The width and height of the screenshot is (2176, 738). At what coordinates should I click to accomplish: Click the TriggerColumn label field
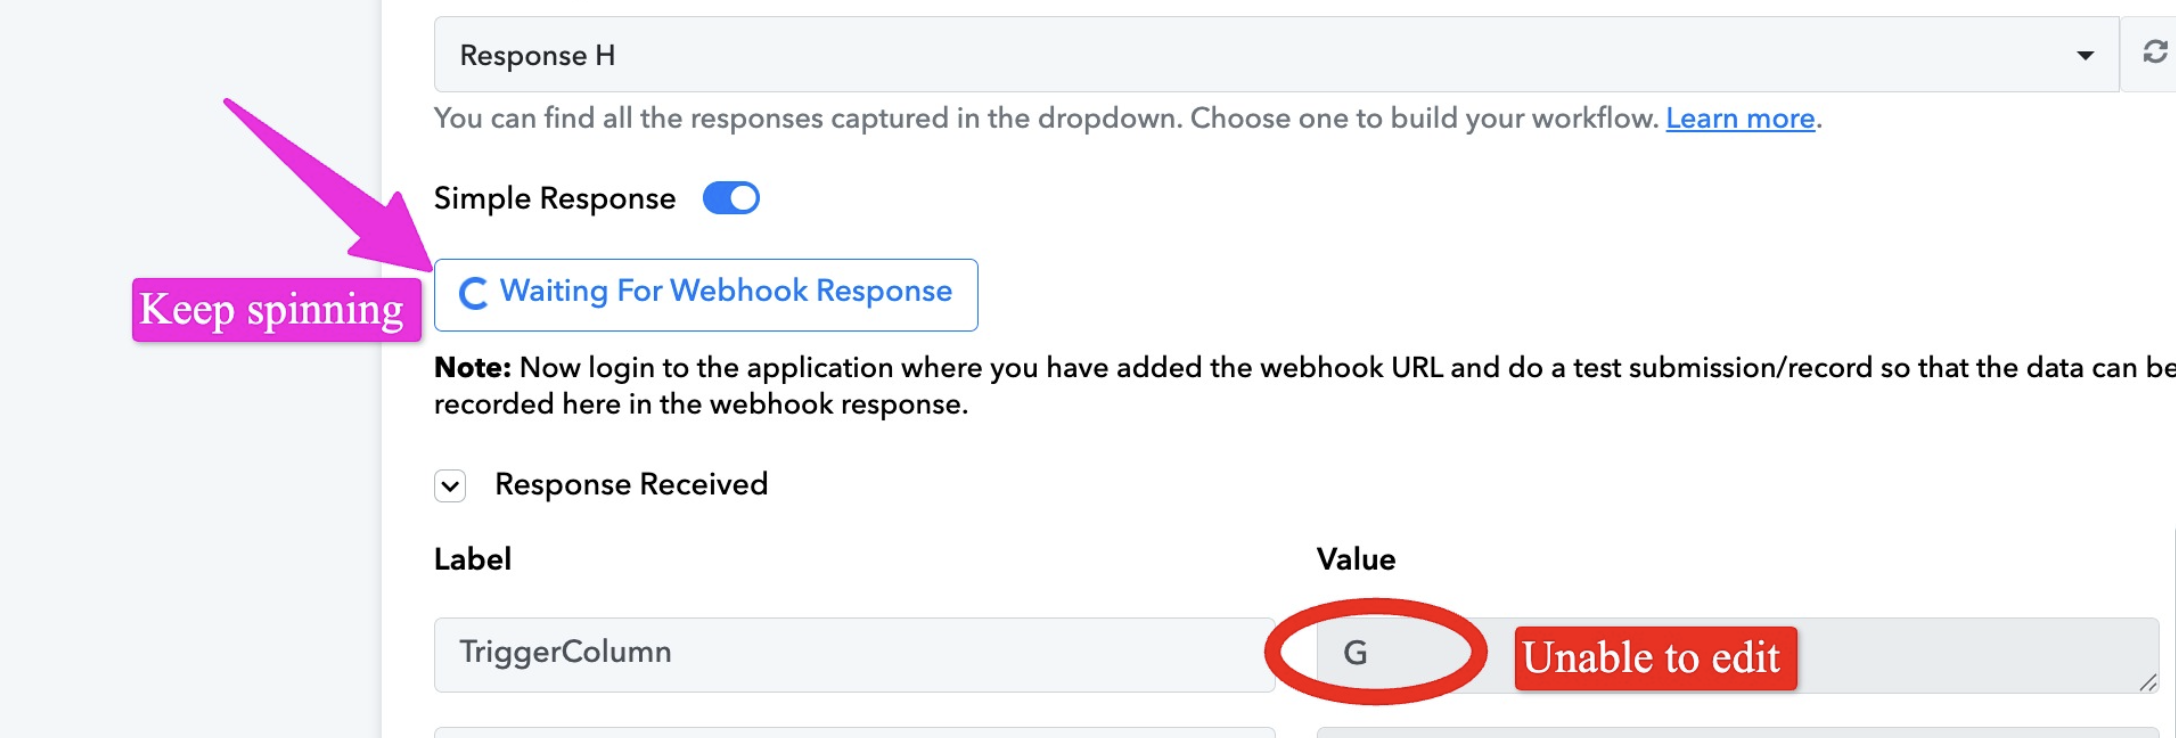pos(854,654)
